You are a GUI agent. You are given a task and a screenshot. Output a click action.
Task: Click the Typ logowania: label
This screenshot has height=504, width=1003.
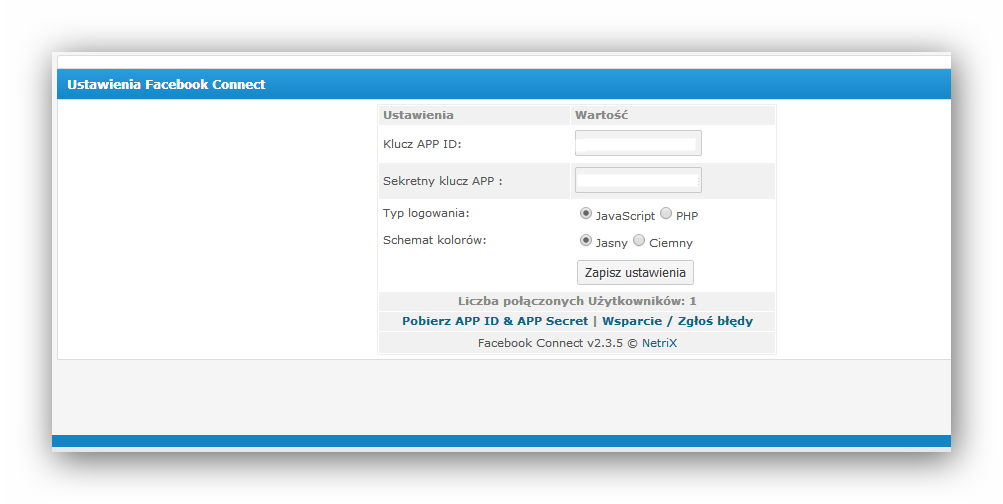pos(426,213)
